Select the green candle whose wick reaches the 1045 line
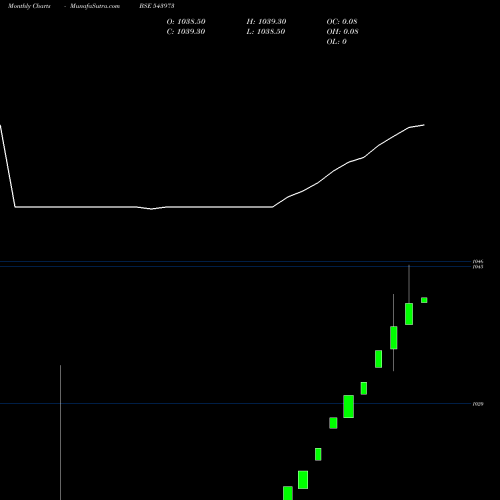This screenshot has height=500, width=500. tap(409, 314)
